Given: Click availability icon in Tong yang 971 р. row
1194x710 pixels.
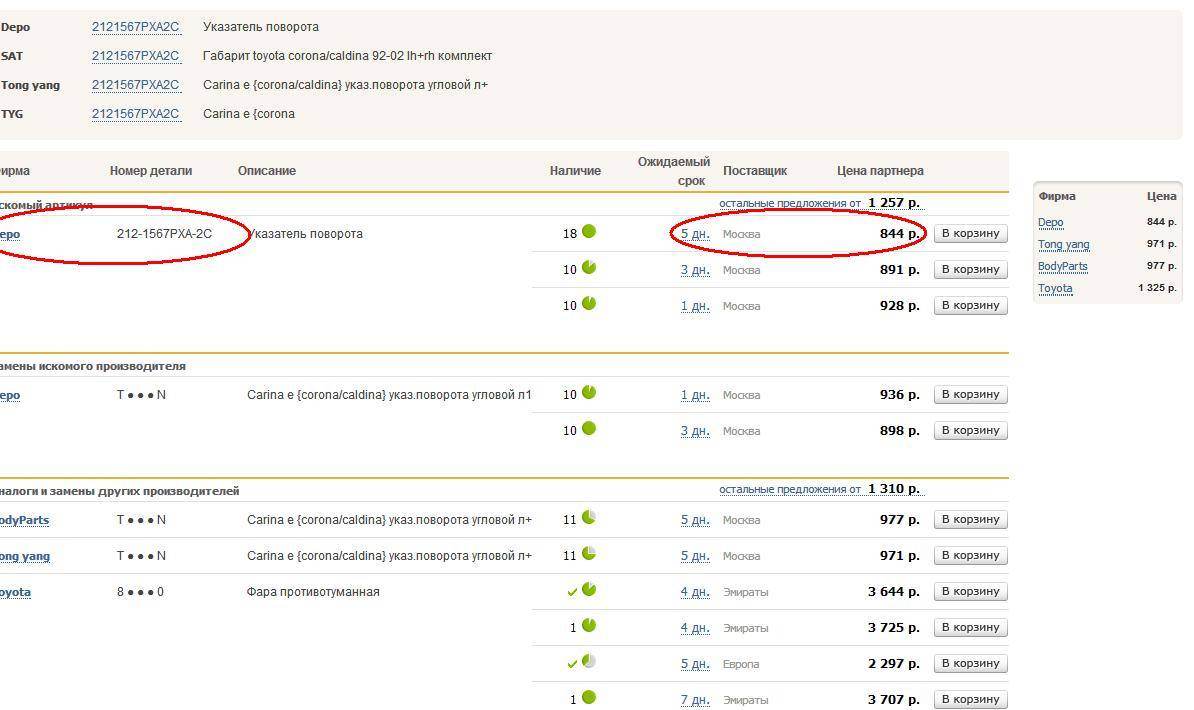Looking at the screenshot, I should point(589,554).
